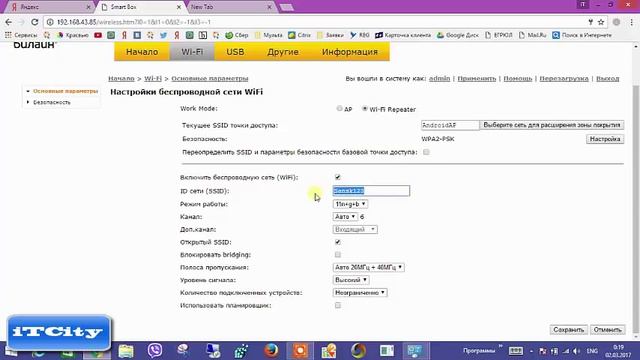The height and width of the screenshot is (360, 640).
Task: Click the Применить link in header
Action: click(476, 78)
